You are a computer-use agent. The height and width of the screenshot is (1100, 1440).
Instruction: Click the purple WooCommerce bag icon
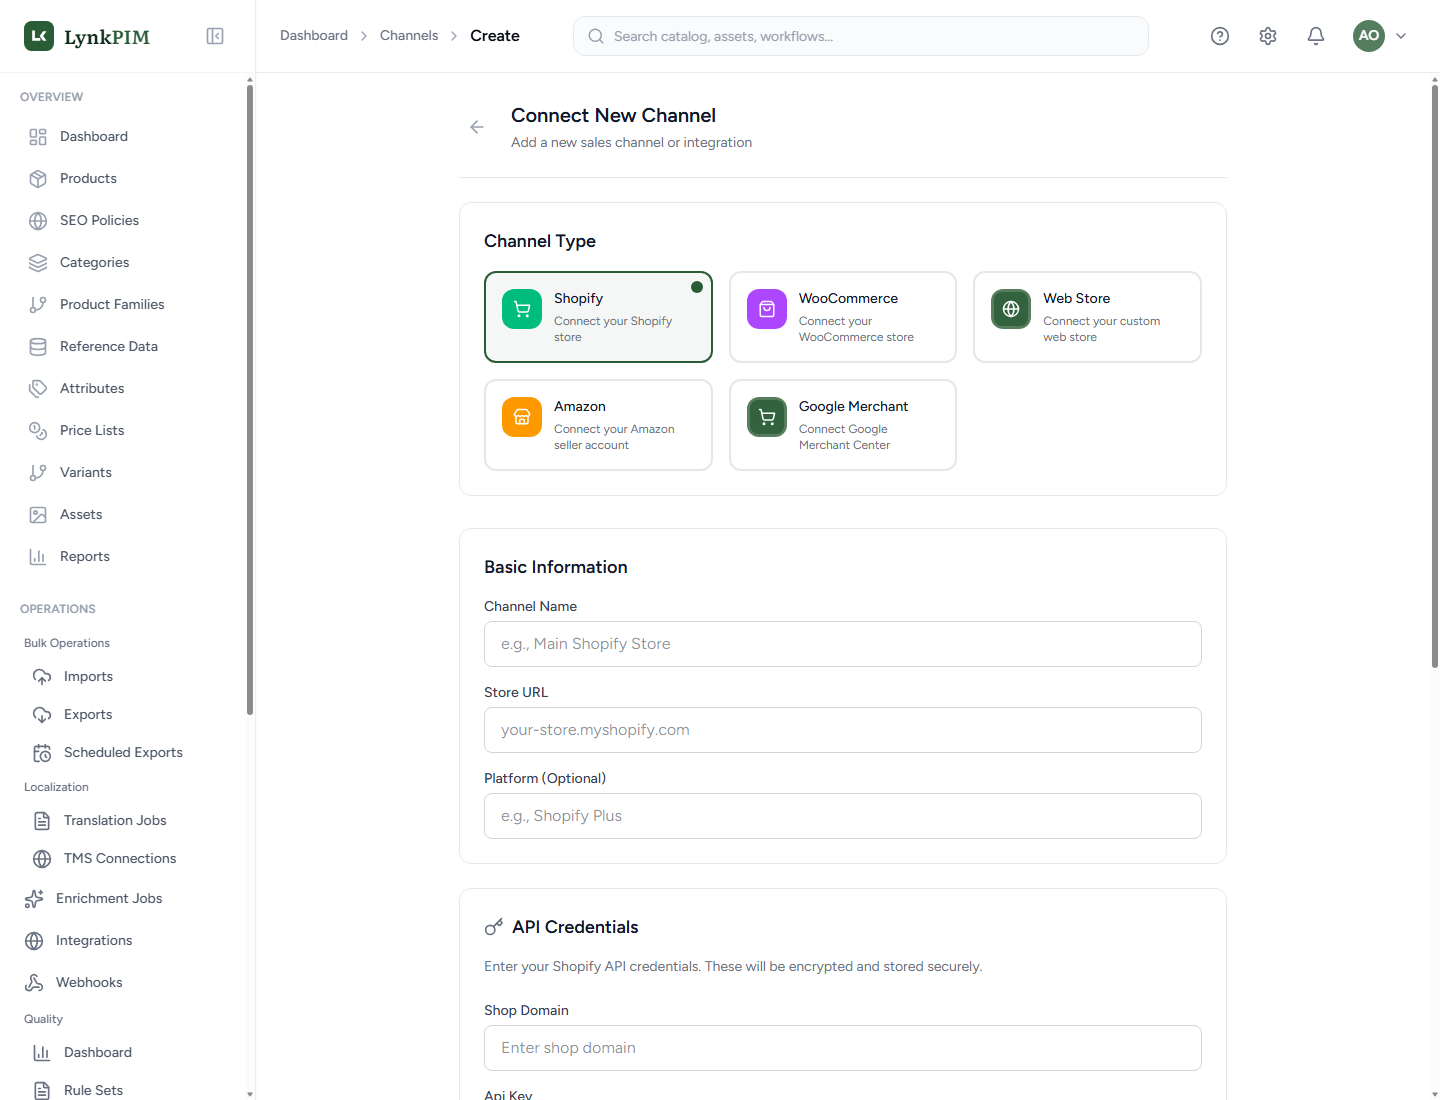coord(767,309)
